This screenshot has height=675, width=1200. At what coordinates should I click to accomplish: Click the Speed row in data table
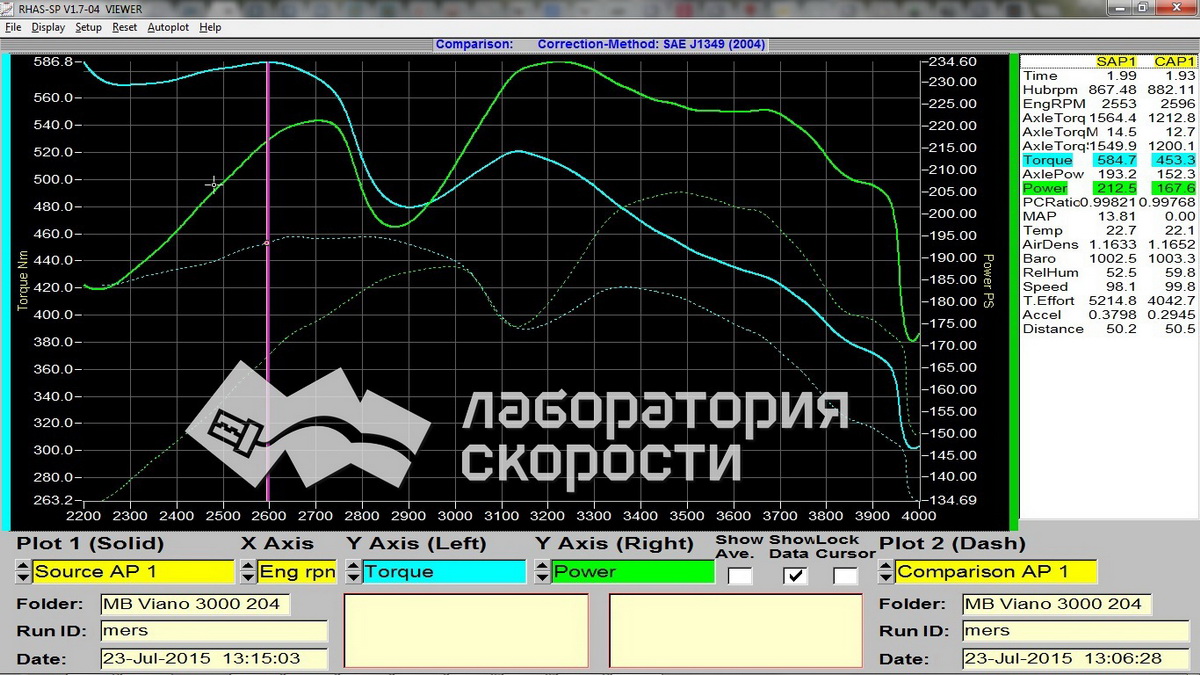point(1109,286)
